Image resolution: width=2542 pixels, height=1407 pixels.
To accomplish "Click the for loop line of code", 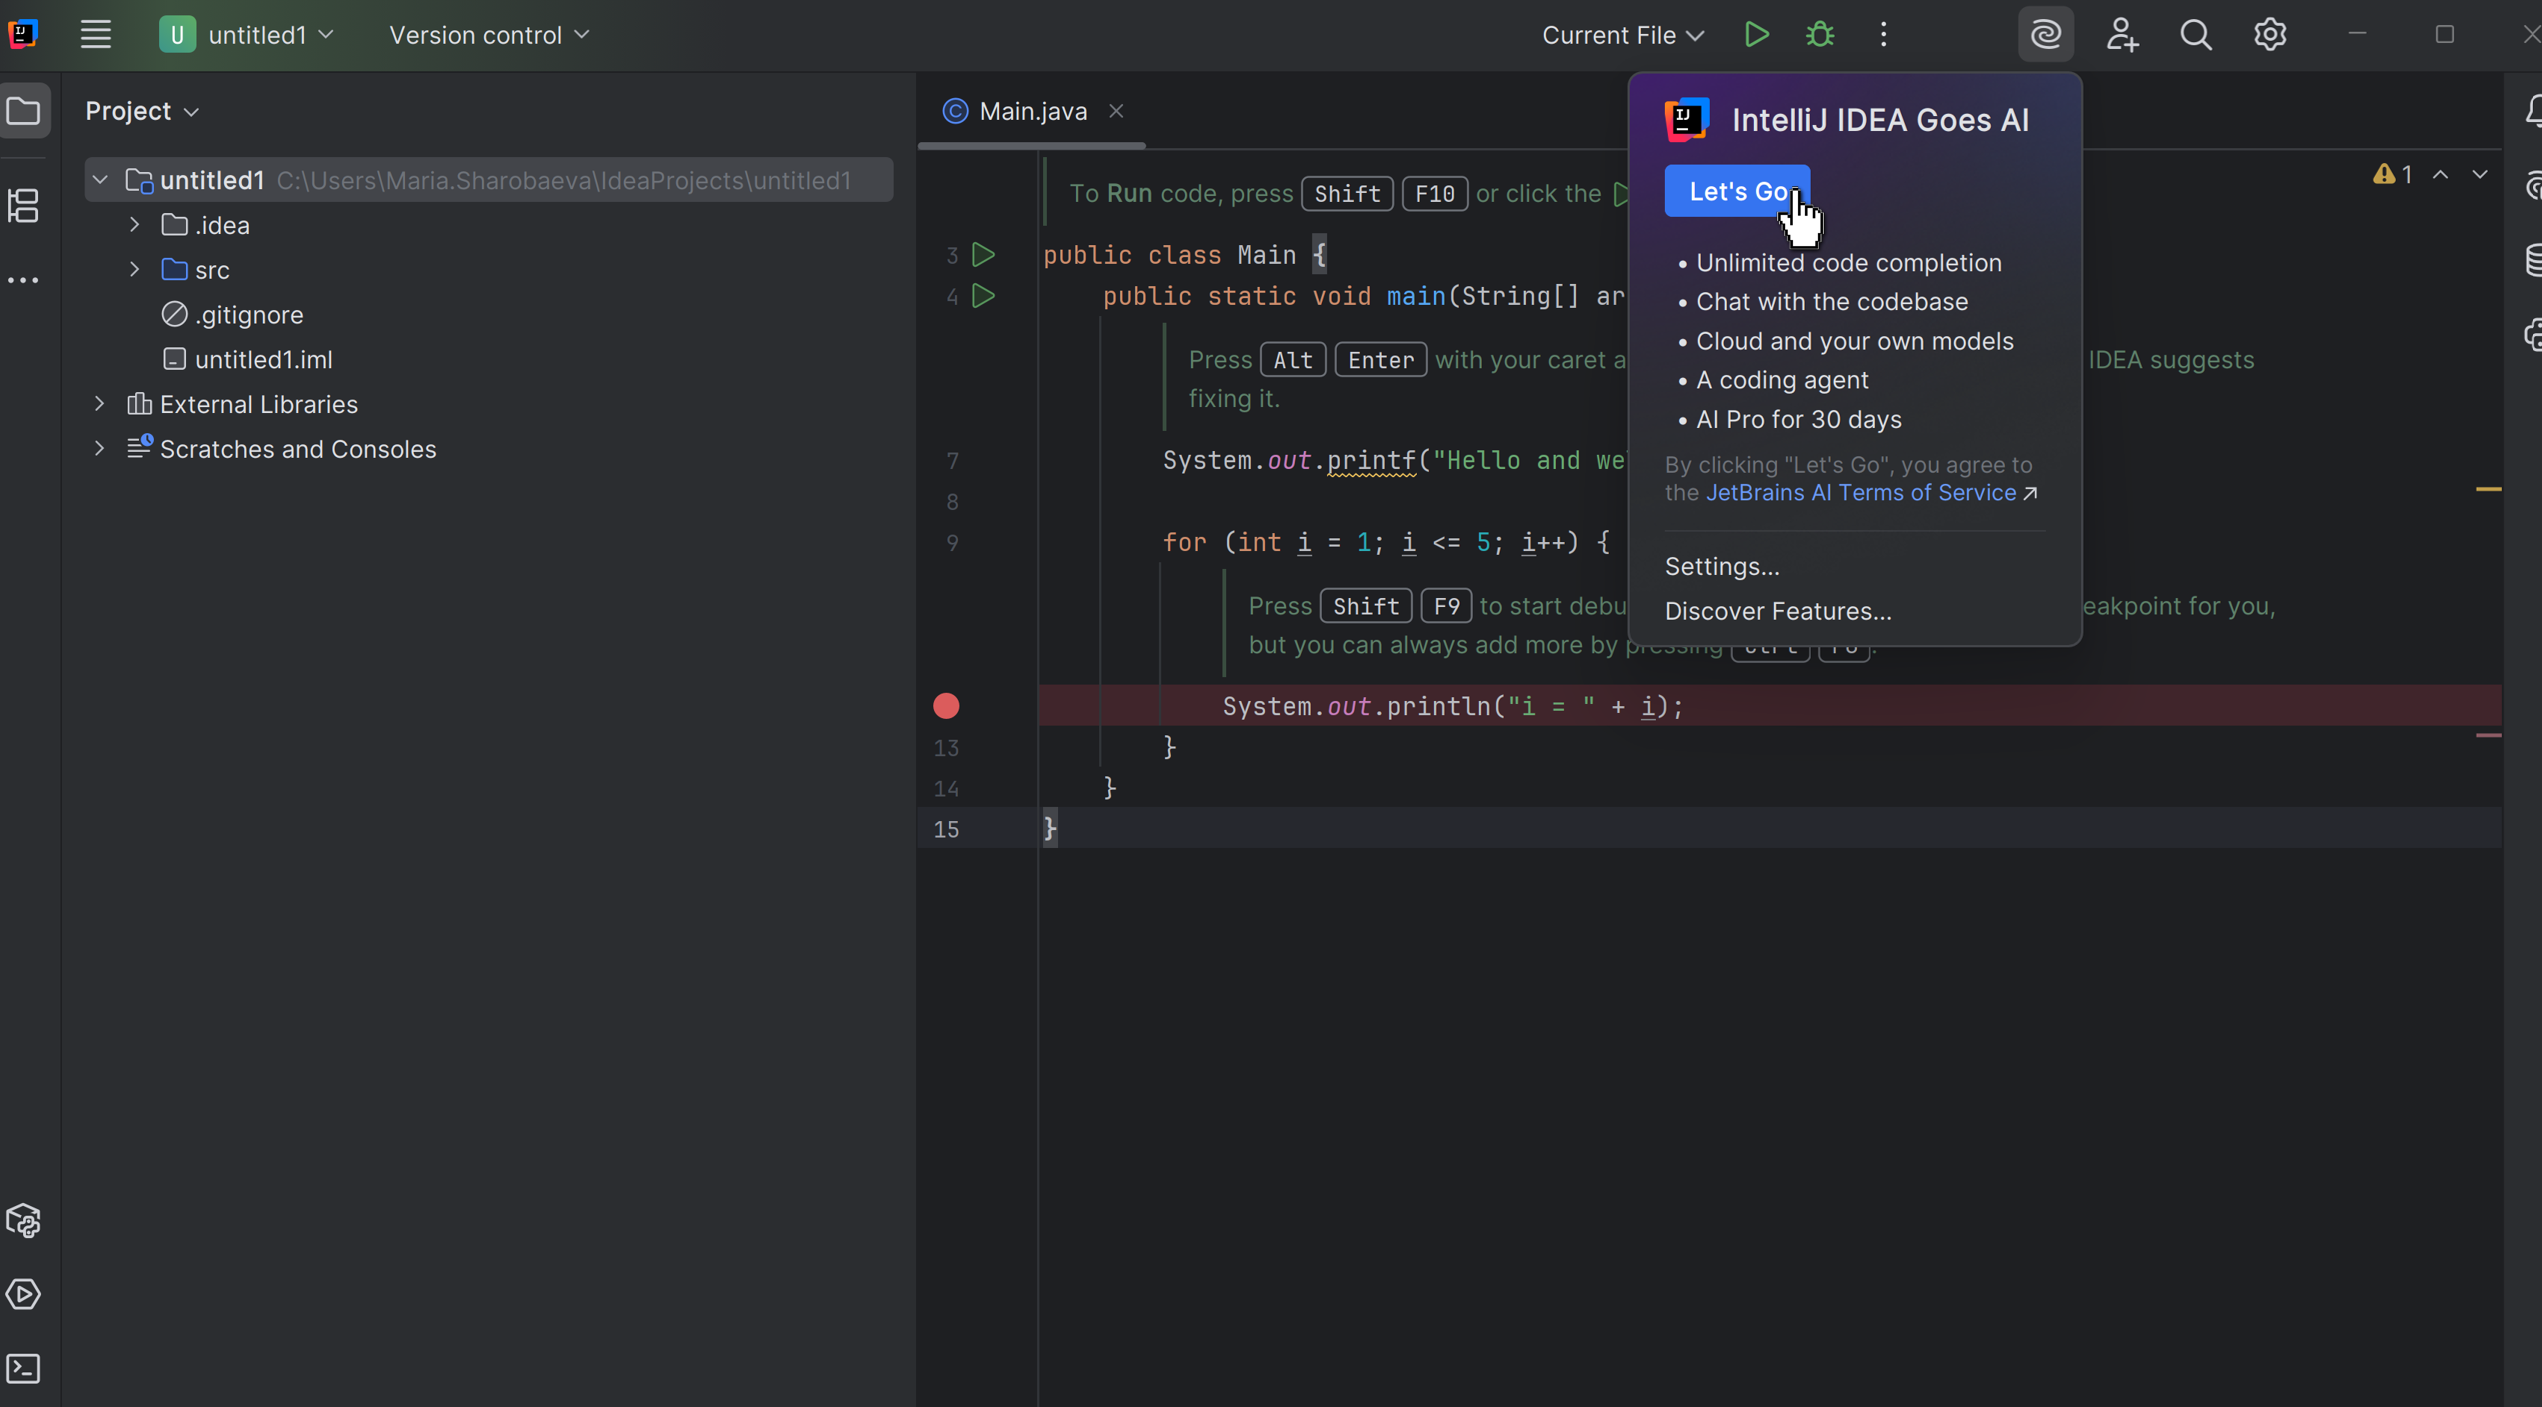I will 1386,543.
